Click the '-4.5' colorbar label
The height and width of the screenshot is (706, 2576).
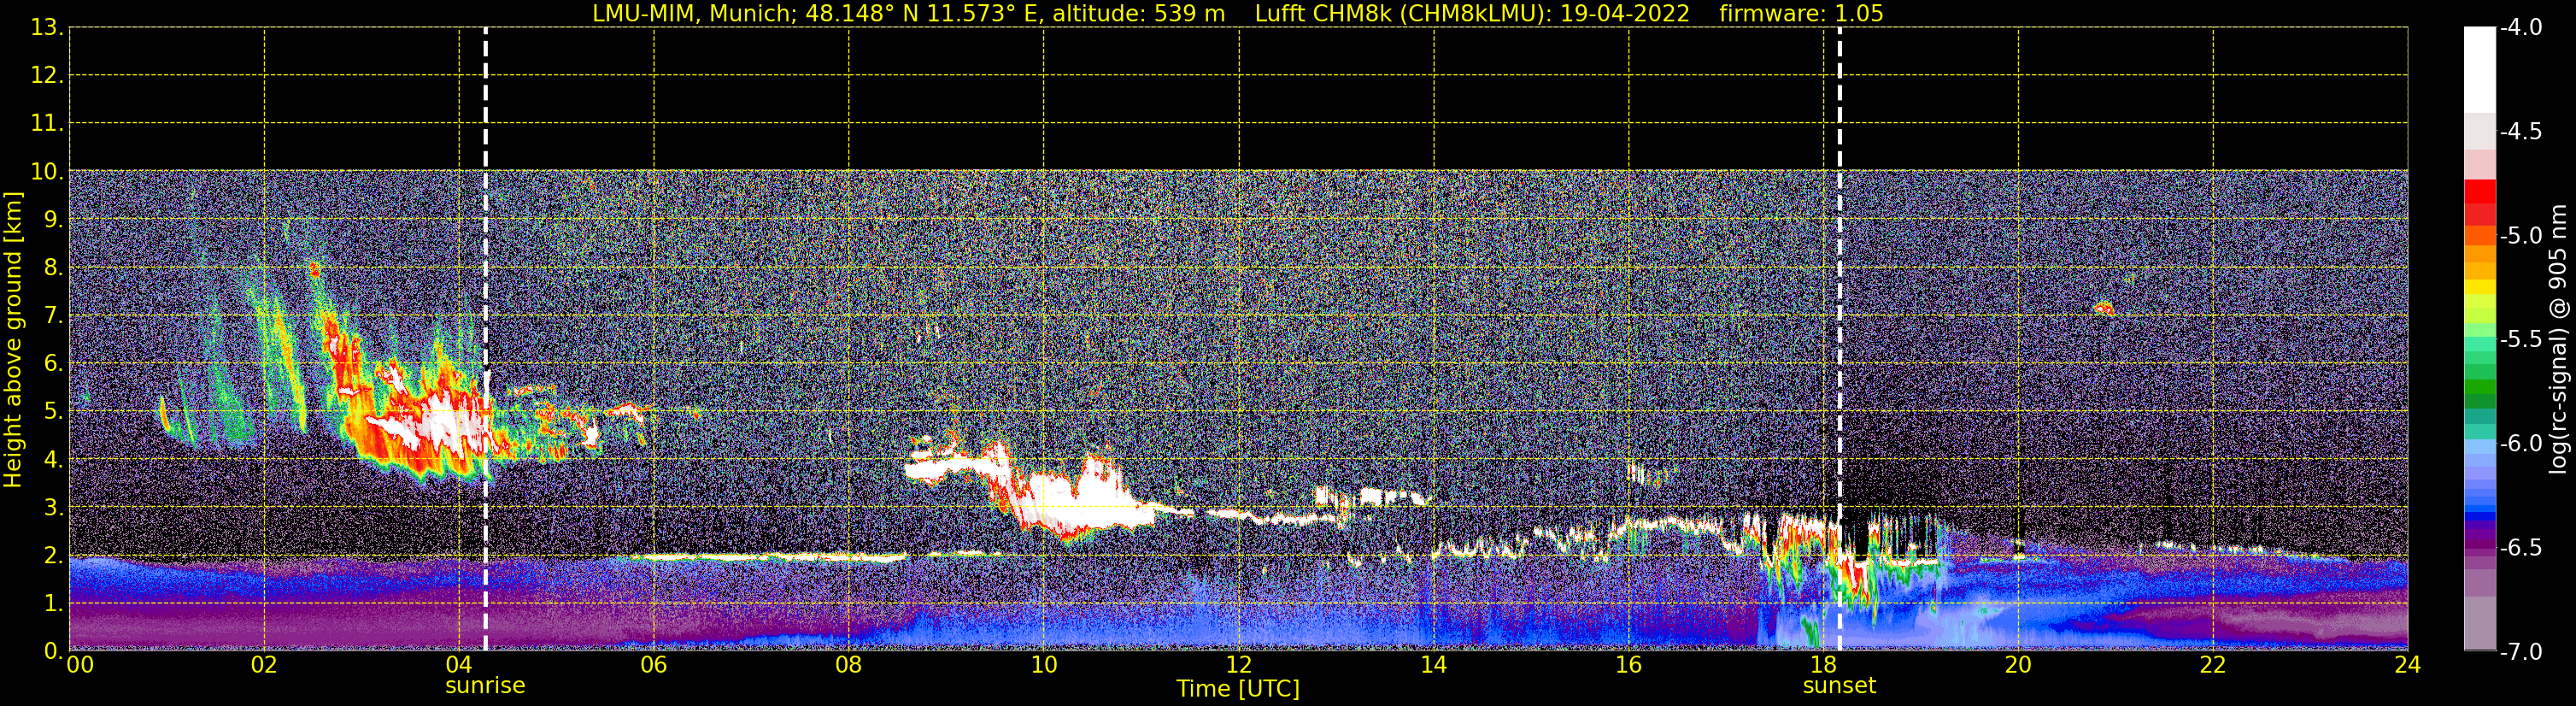coord(2521,132)
